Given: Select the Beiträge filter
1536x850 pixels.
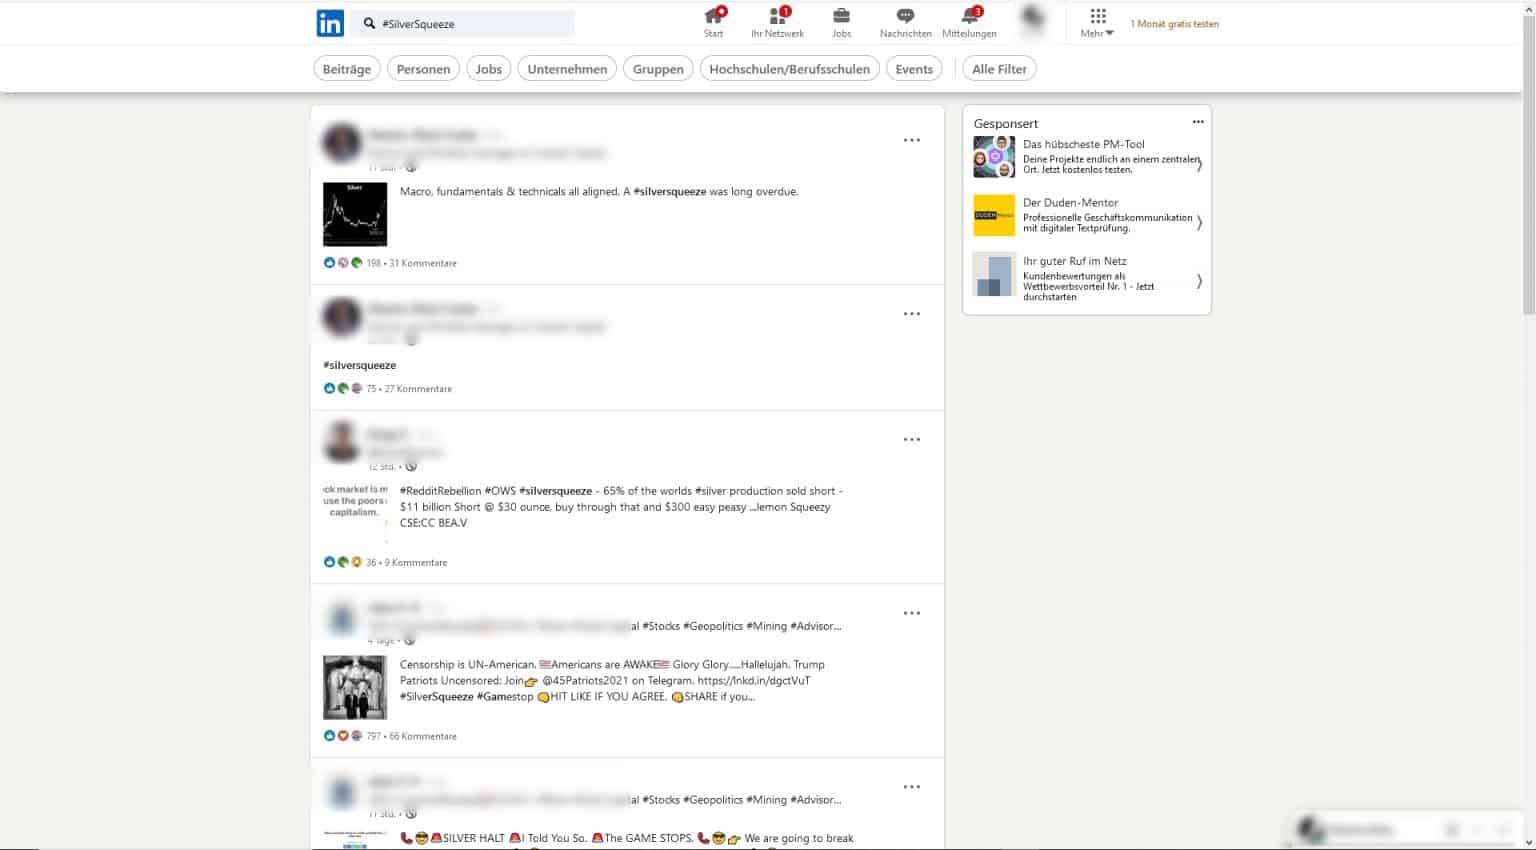Looking at the screenshot, I should tap(347, 69).
